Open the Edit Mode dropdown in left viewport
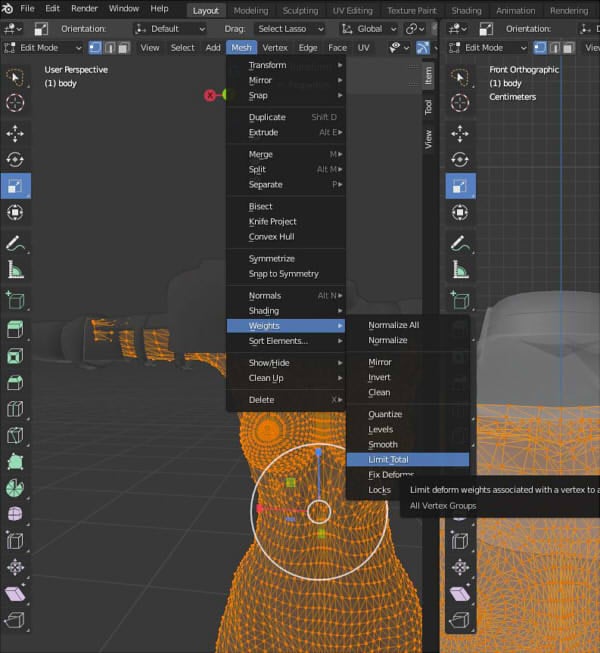The height and width of the screenshot is (653, 600). pos(42,48)
